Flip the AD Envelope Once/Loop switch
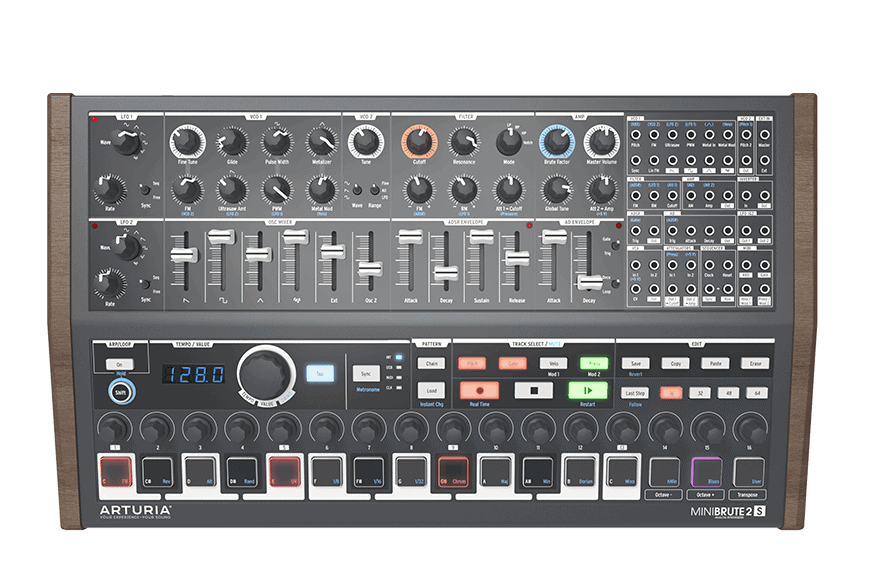 pyautogui.click(x=615, y=284)
